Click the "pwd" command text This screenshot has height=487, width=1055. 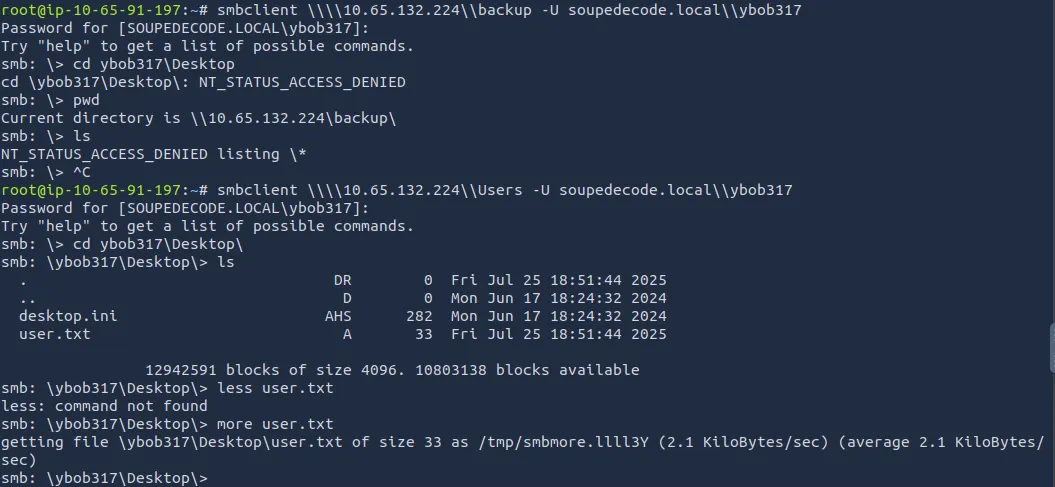click(x=86, y=100)
